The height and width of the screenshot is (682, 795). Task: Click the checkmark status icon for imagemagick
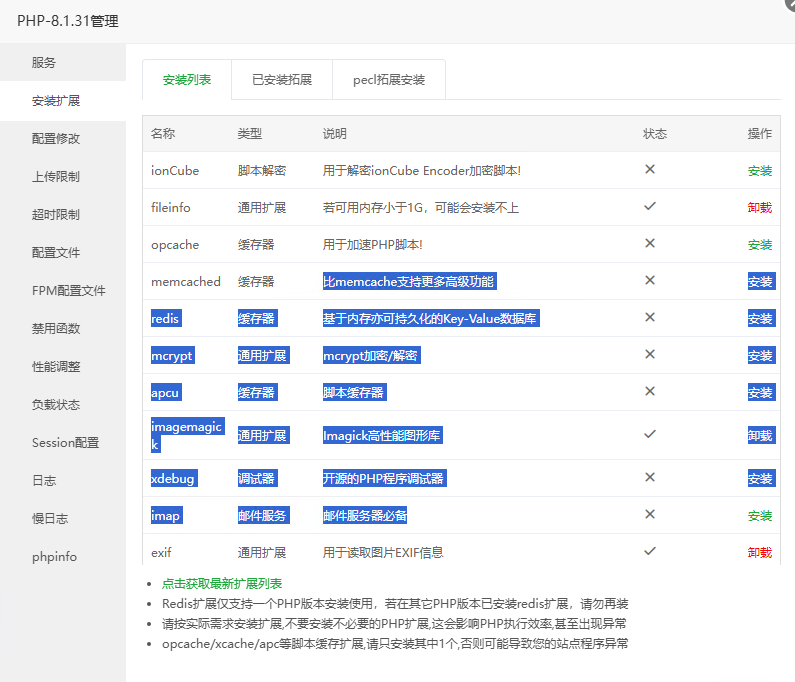[x=649, y=434]
